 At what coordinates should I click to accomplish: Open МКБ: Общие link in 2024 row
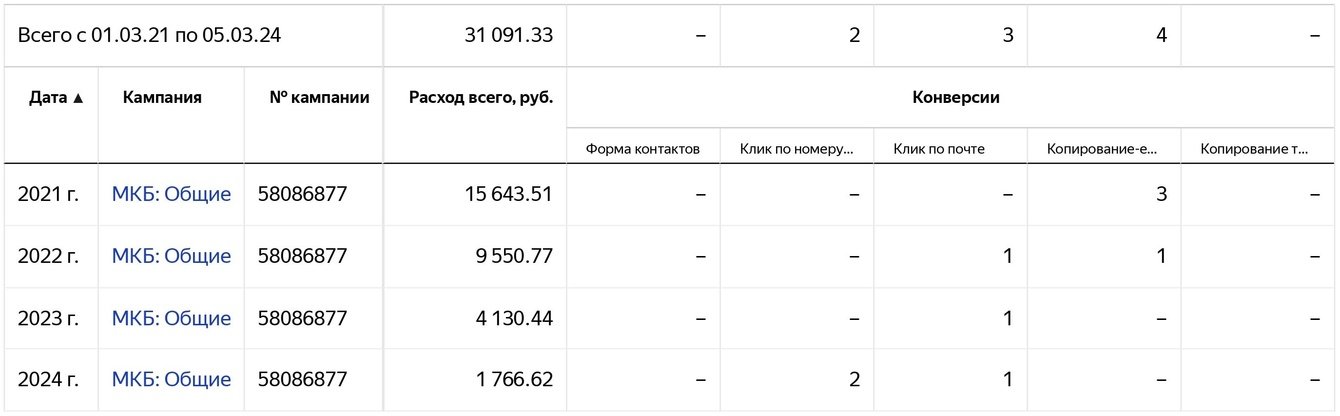click(x=171, y=380)
